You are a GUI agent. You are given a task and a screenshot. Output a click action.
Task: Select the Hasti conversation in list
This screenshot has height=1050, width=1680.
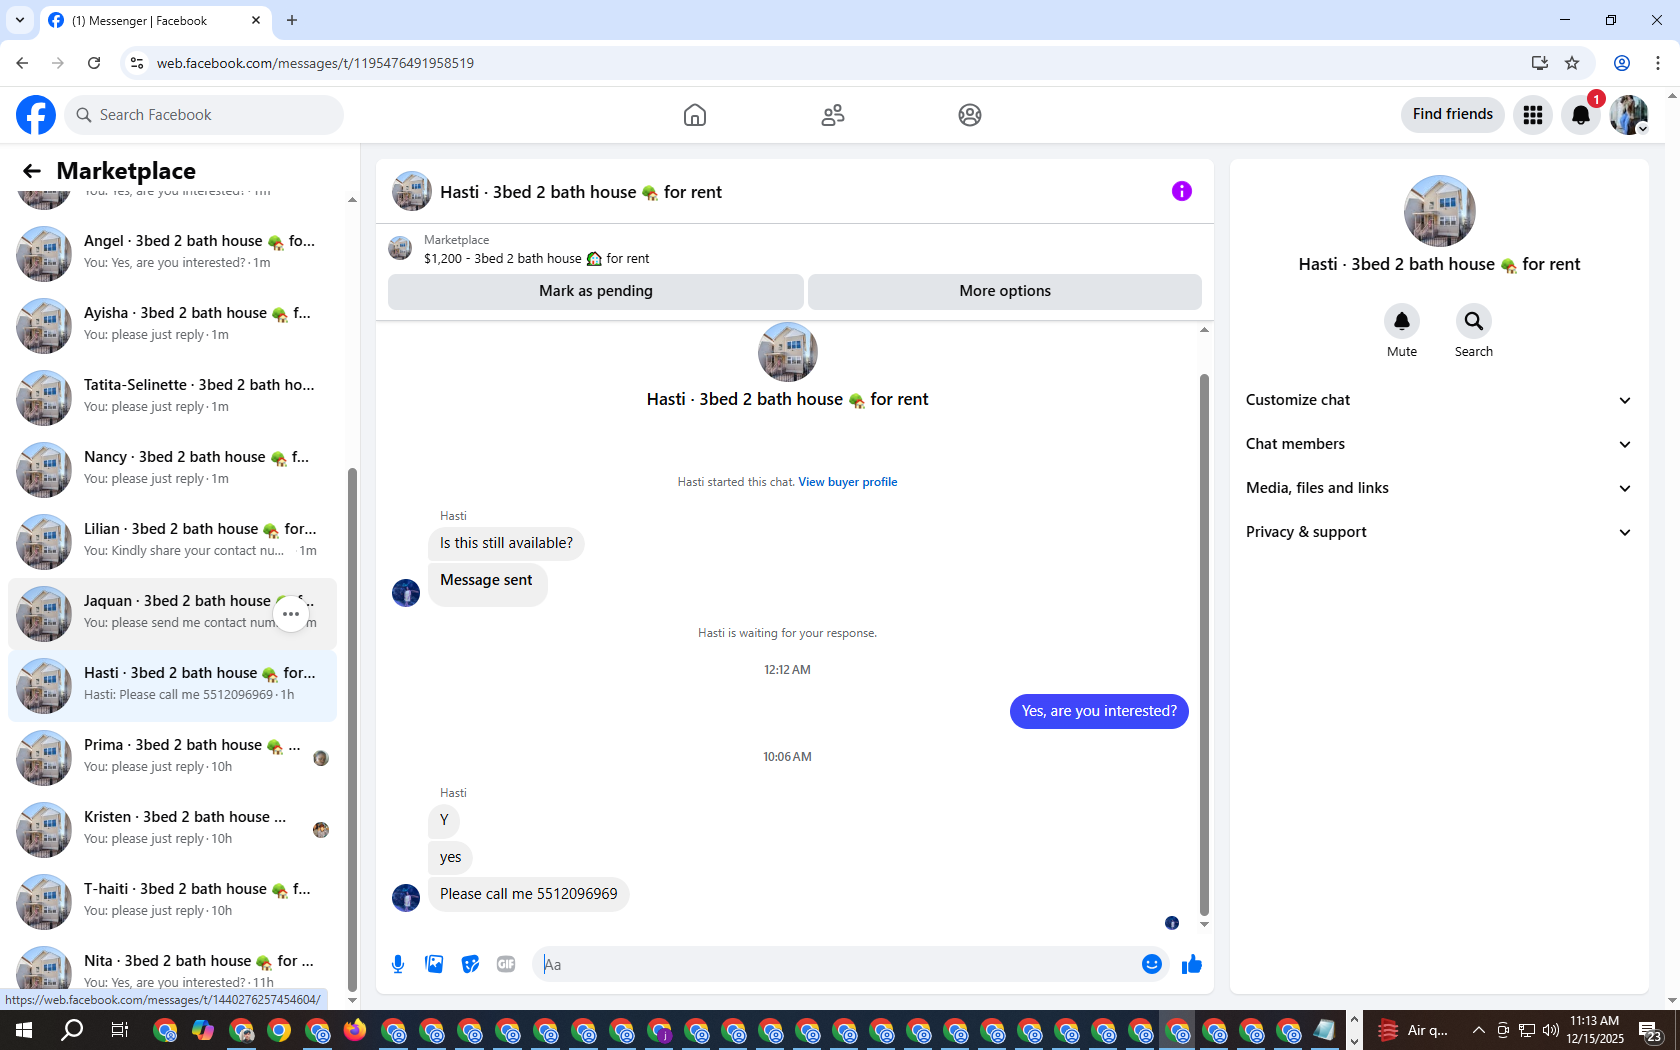point(172,686)
